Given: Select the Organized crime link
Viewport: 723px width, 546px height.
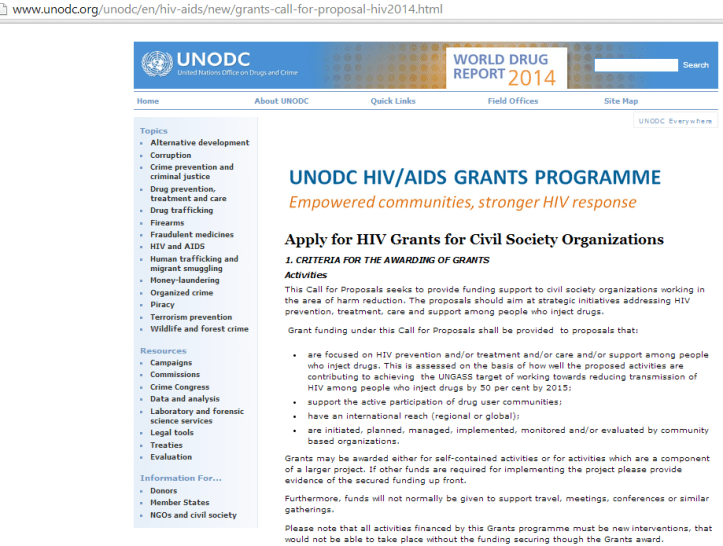Looking at the screenshot, I should point(181,293).
